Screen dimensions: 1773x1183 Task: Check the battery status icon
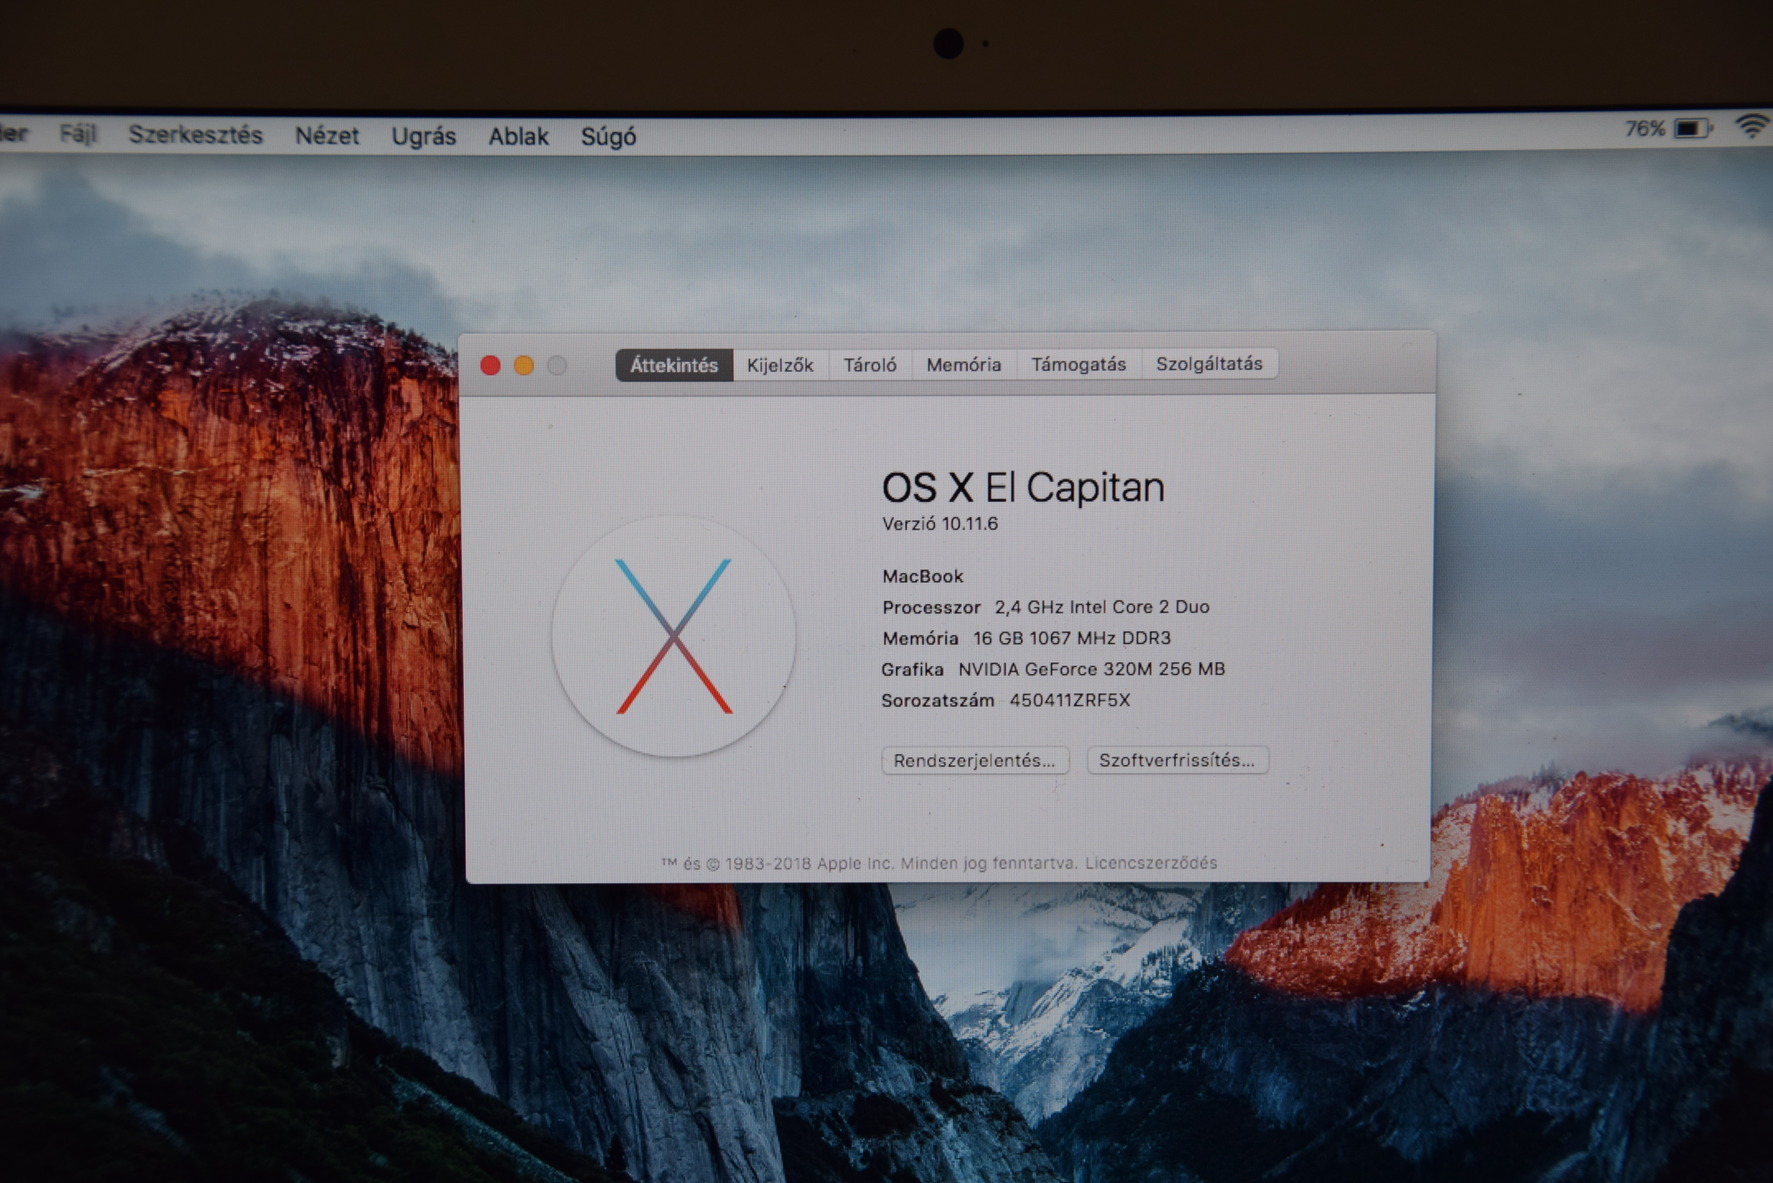pyautogui.click(x=1693, y=128)
